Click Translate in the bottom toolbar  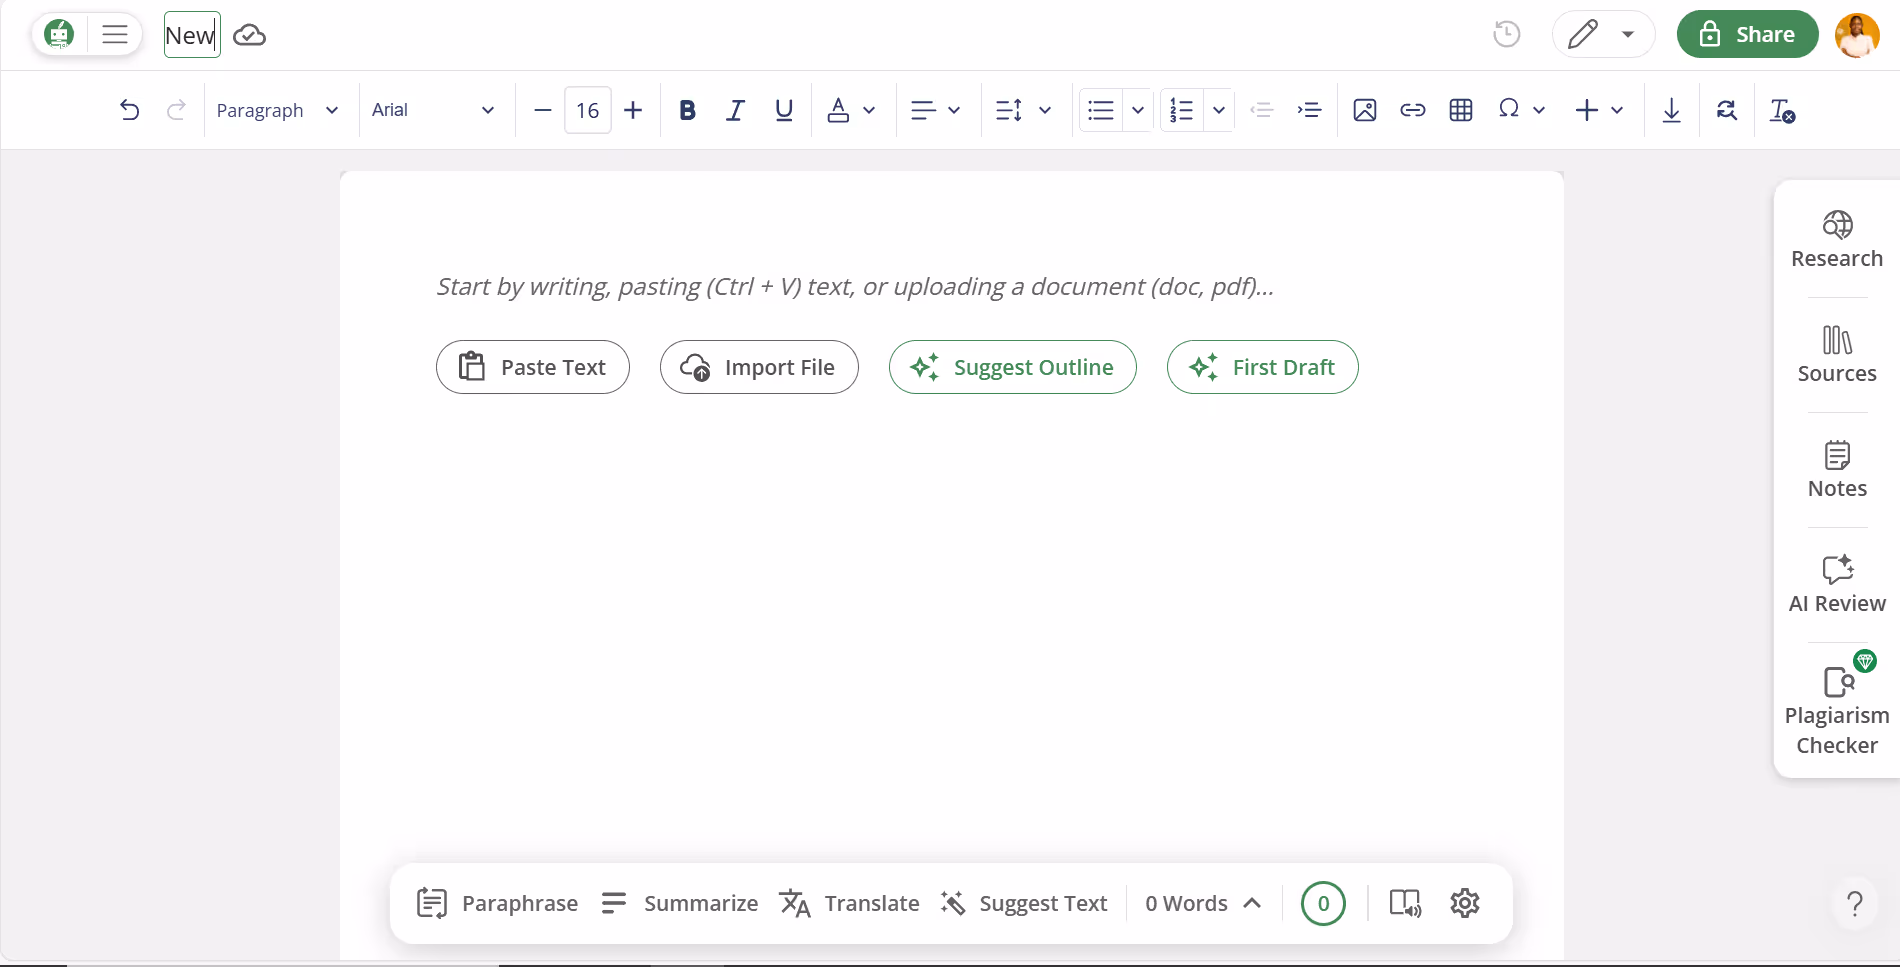pyautogui.click(x=849, y=903)
